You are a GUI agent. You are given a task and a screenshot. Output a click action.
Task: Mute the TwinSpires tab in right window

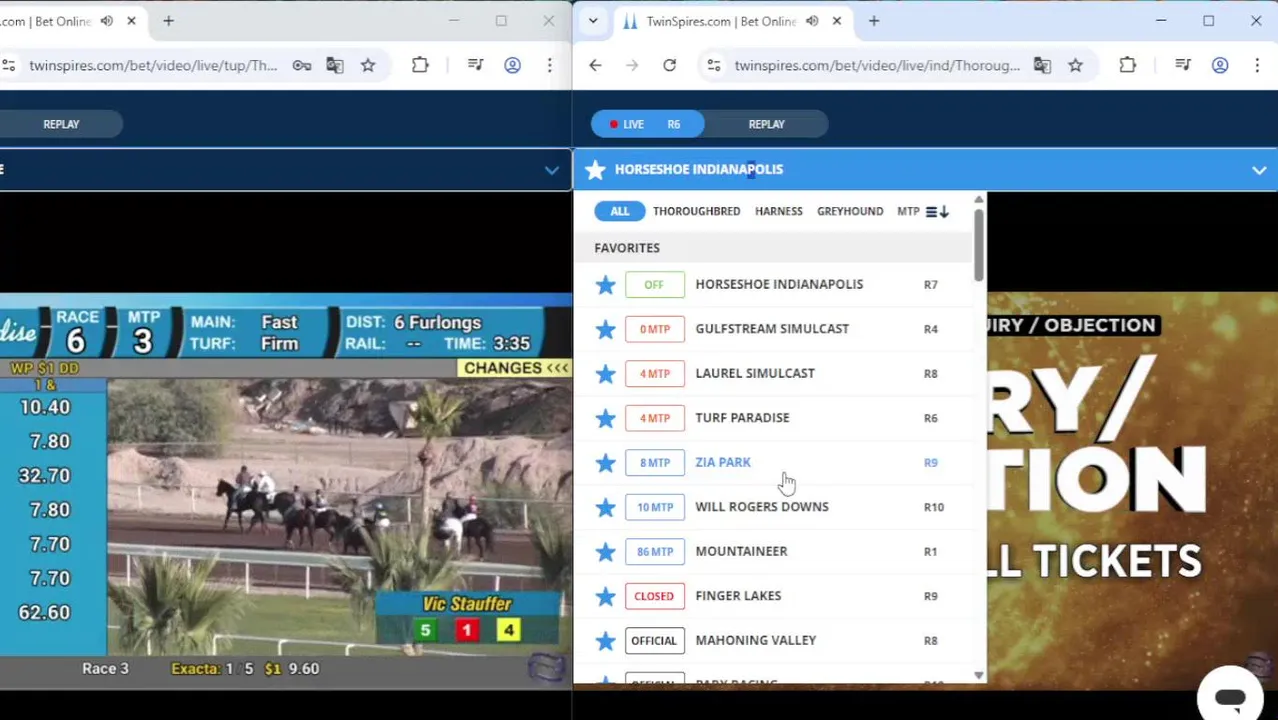[812, 21]
